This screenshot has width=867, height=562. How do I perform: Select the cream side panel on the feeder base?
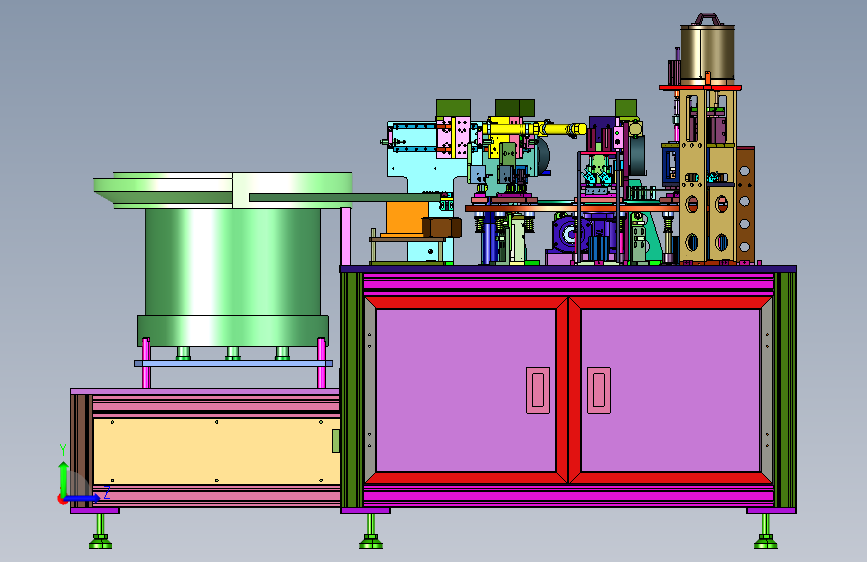click(216, 451)
